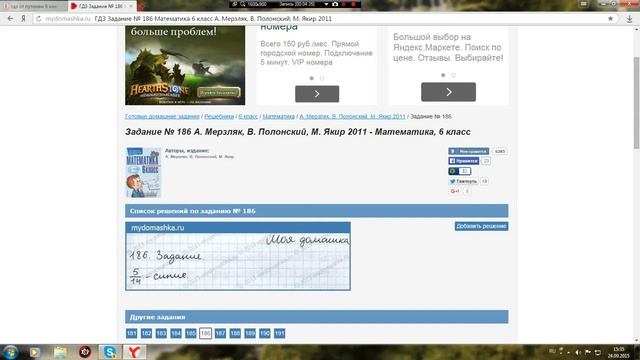Open Skype from the taskbar
The height and width of the screenshot is (360, 640).
pyautogui.click(x=109, y=352)
